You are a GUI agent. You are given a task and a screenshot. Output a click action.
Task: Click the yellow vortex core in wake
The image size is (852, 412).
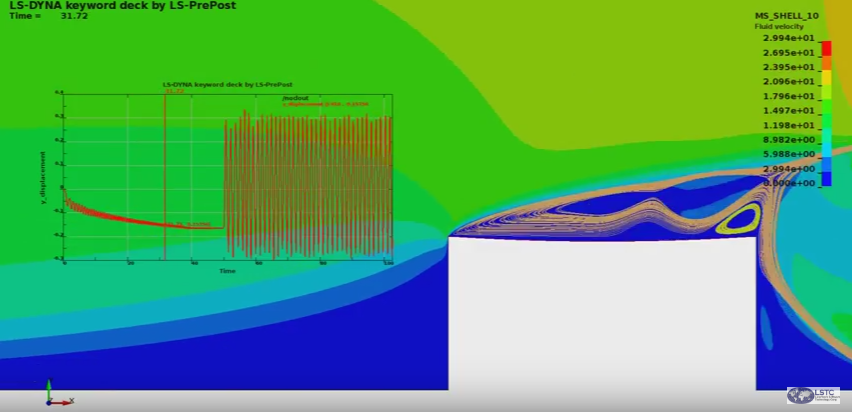742,220
